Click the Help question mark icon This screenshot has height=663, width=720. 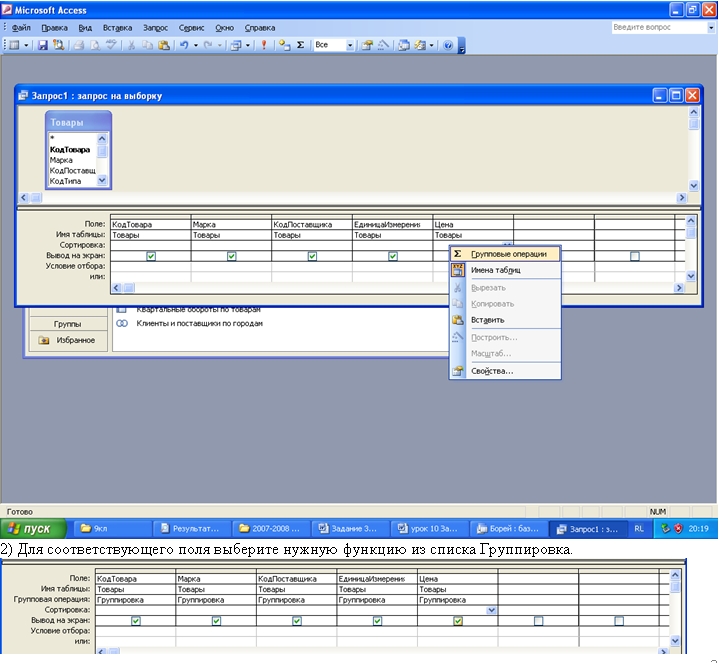447,46
